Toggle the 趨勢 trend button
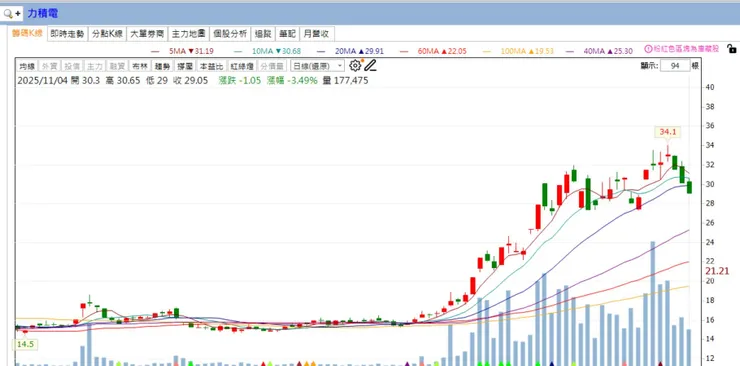The width and height of the screenshot is (740, 366). [x=162, y=66]
